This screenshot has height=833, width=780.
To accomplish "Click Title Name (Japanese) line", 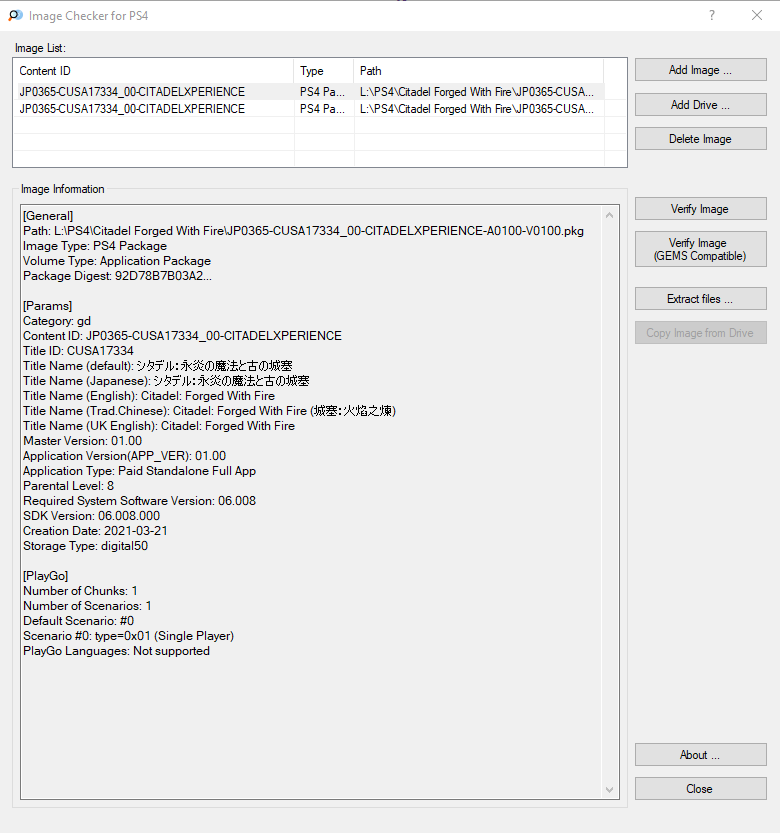I will tap(166, 381).
